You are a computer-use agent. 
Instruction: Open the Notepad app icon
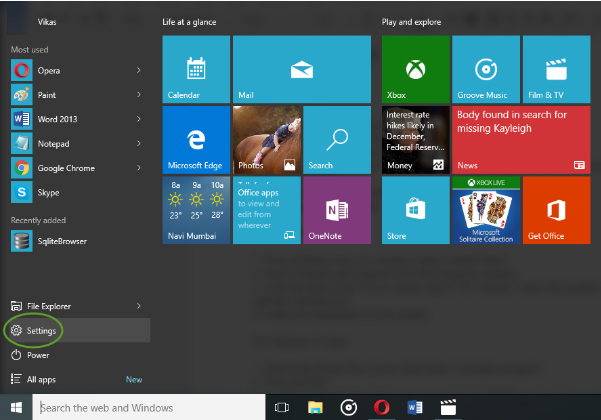click(x=21, y=144)
